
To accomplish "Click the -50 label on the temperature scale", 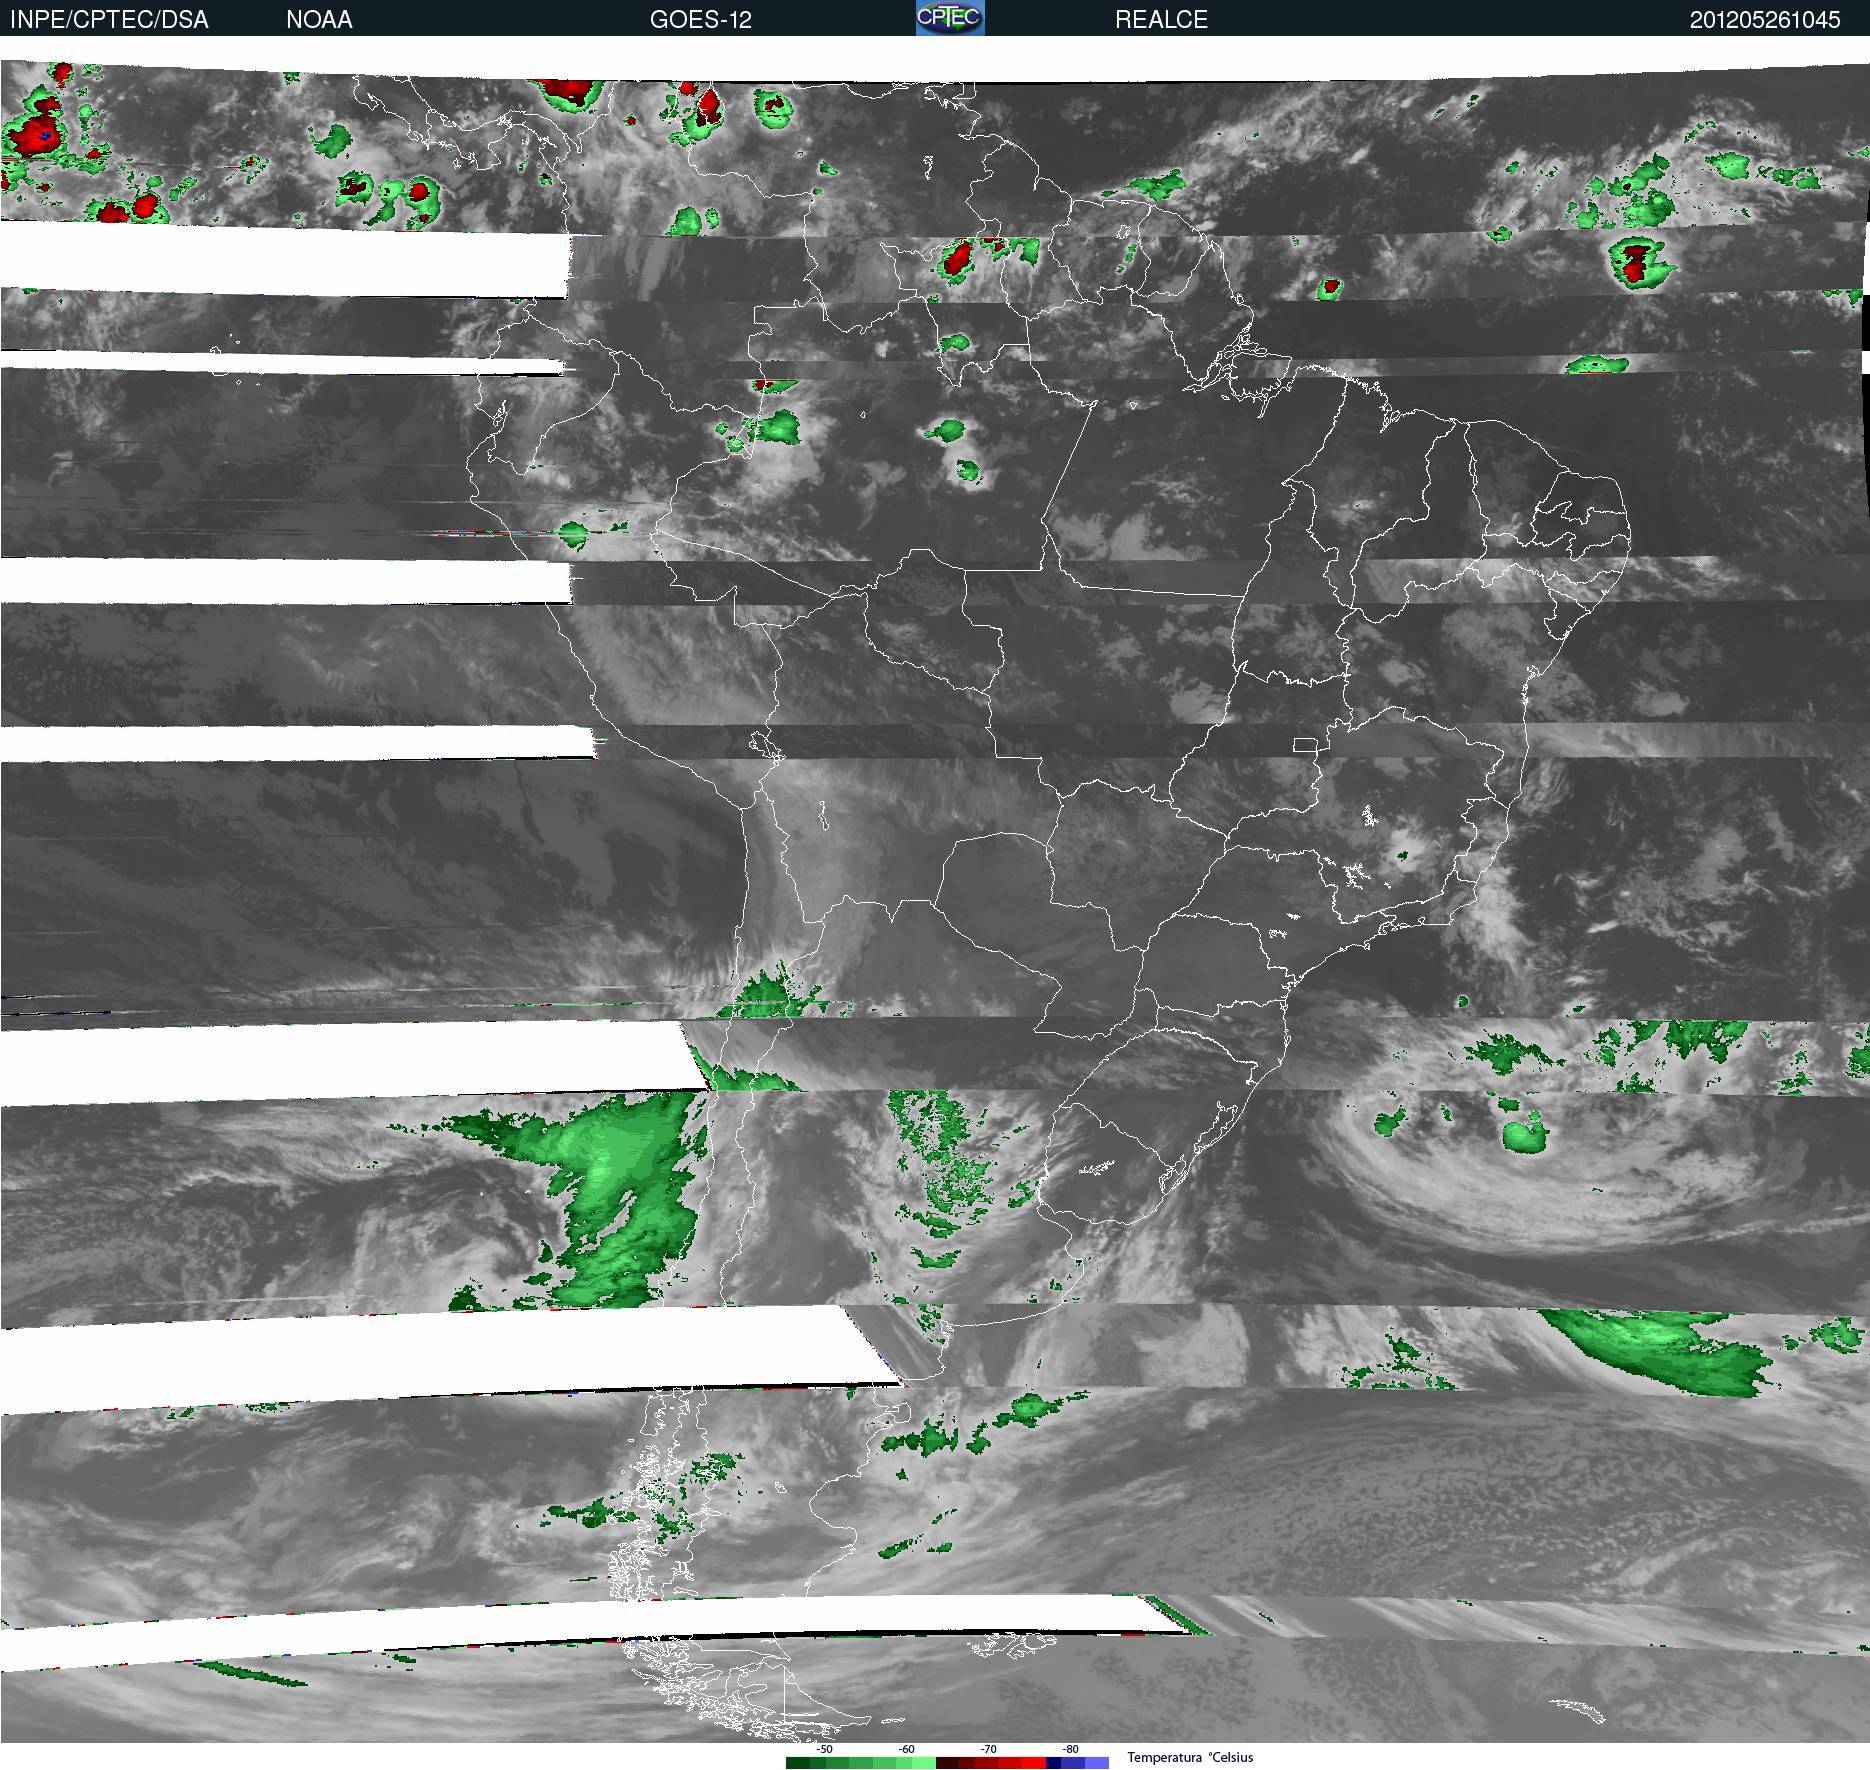I will 824,1749.
